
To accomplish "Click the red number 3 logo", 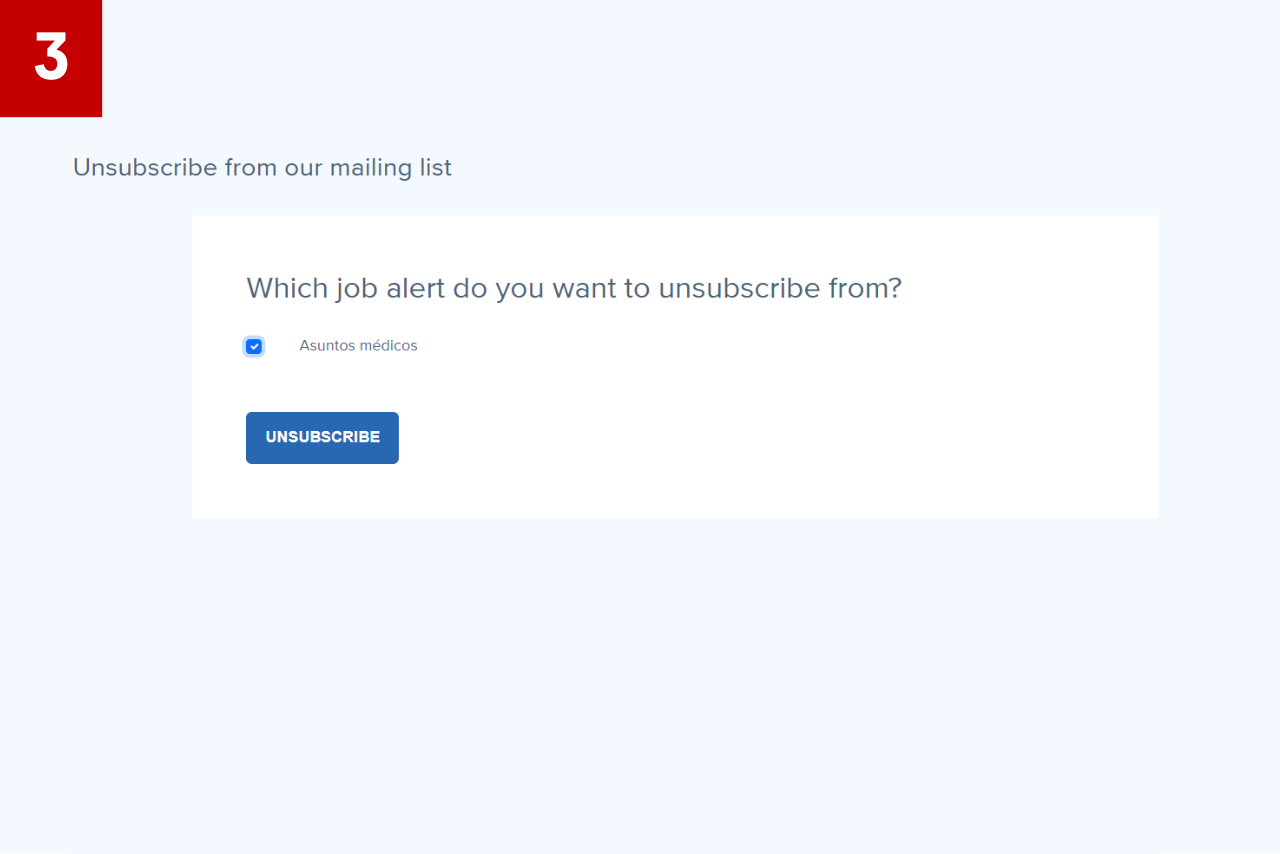I will tap(51, 58).
